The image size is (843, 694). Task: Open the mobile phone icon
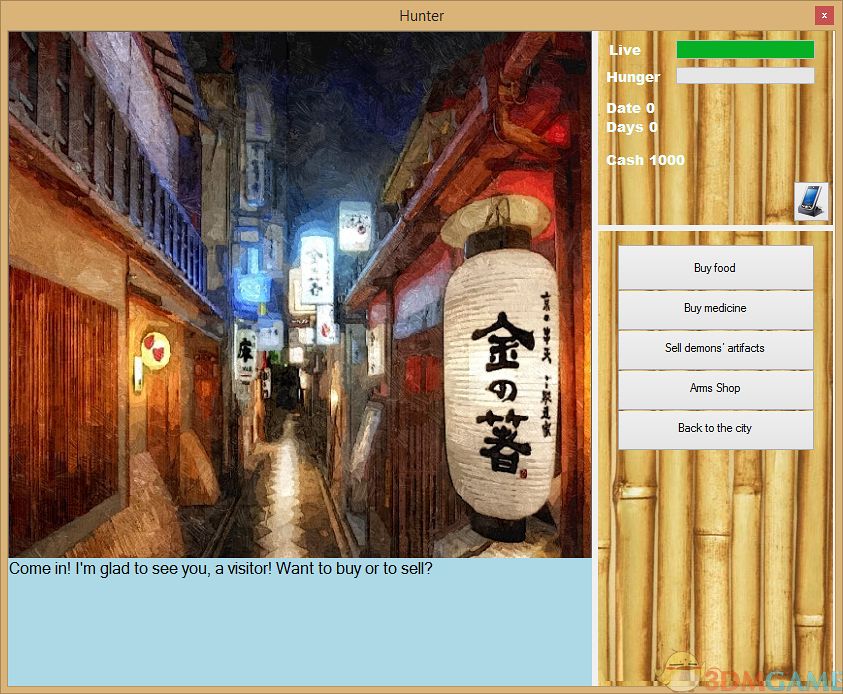coord(811,201)
